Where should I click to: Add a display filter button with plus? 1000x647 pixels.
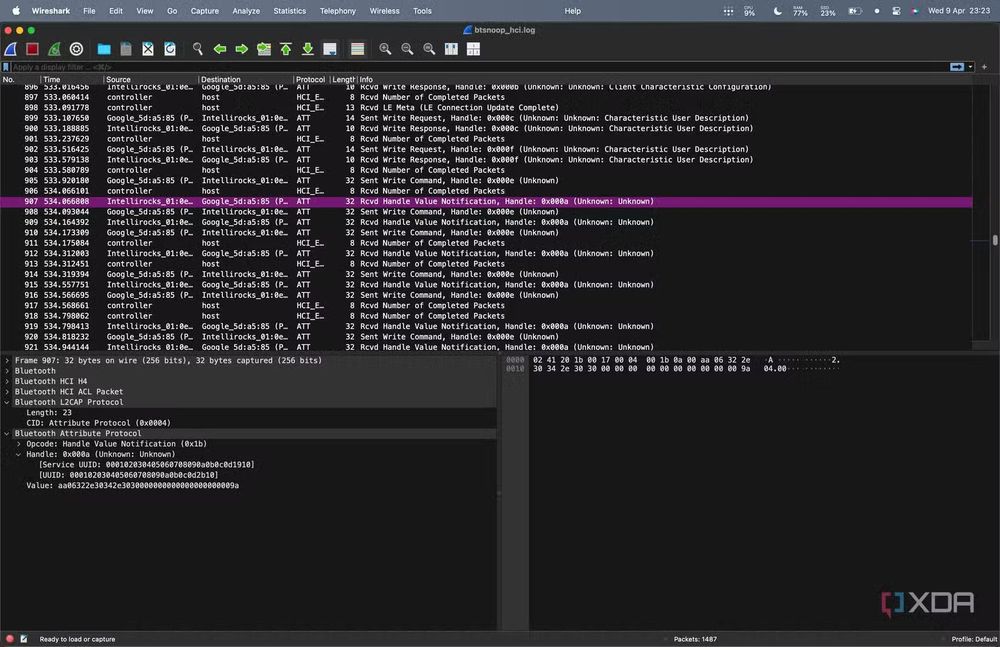pyautogui.click(x=984, y=67)
